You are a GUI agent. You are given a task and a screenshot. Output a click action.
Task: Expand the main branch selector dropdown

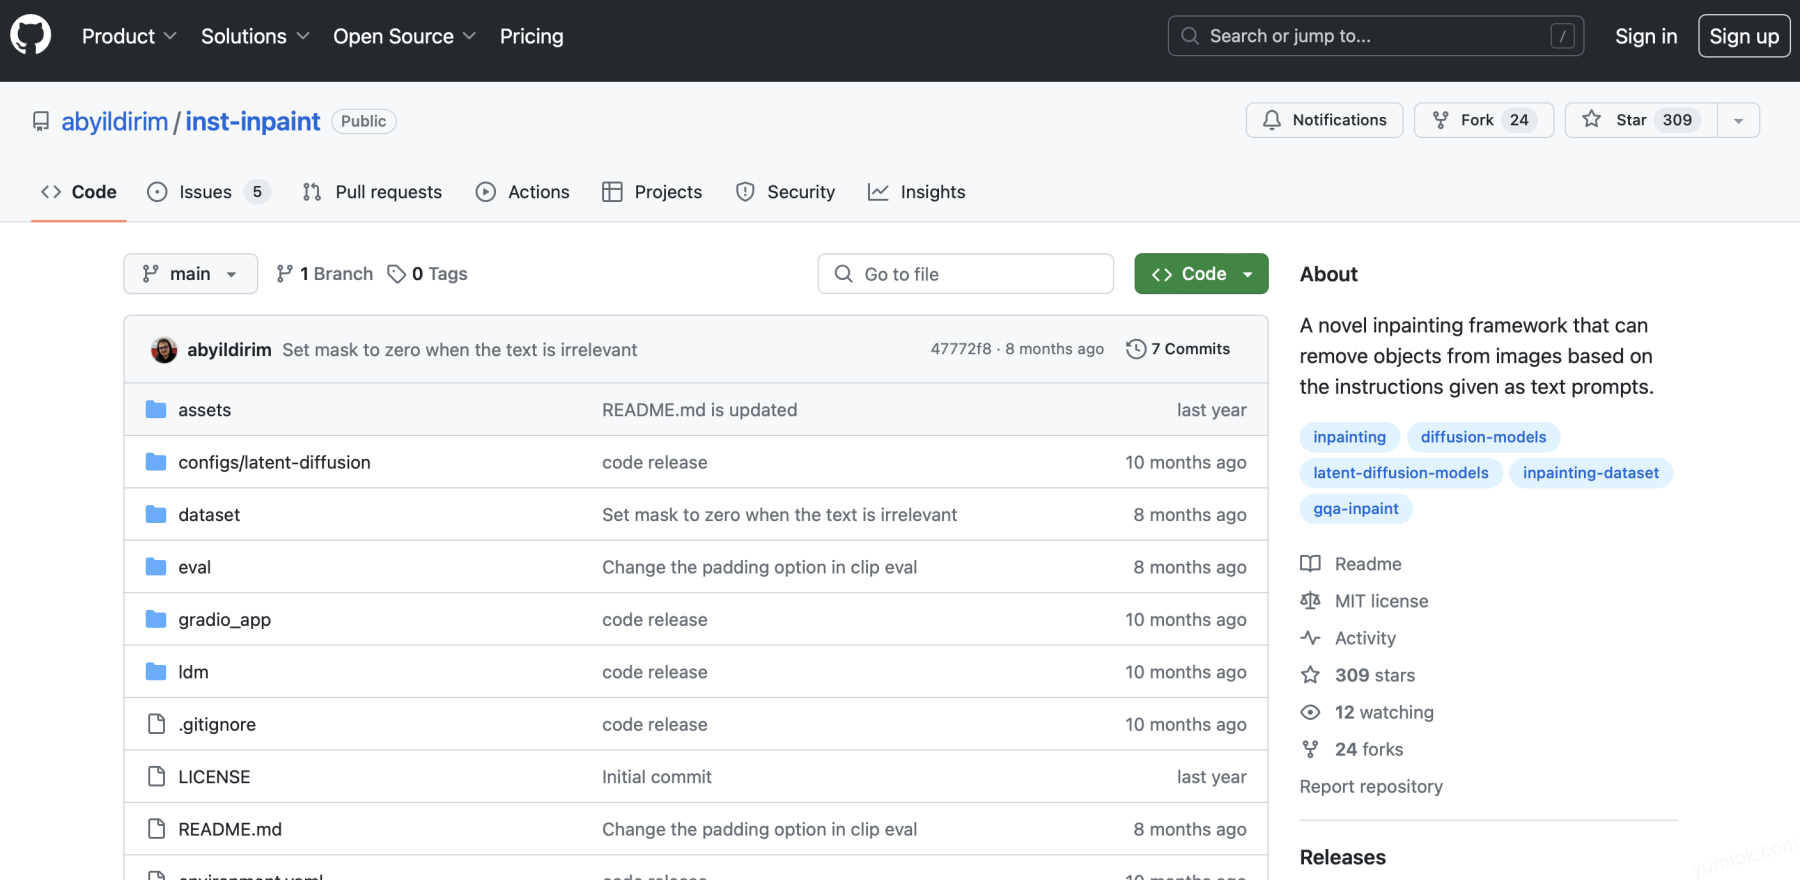pyautogui.click(x=190, y=274)
